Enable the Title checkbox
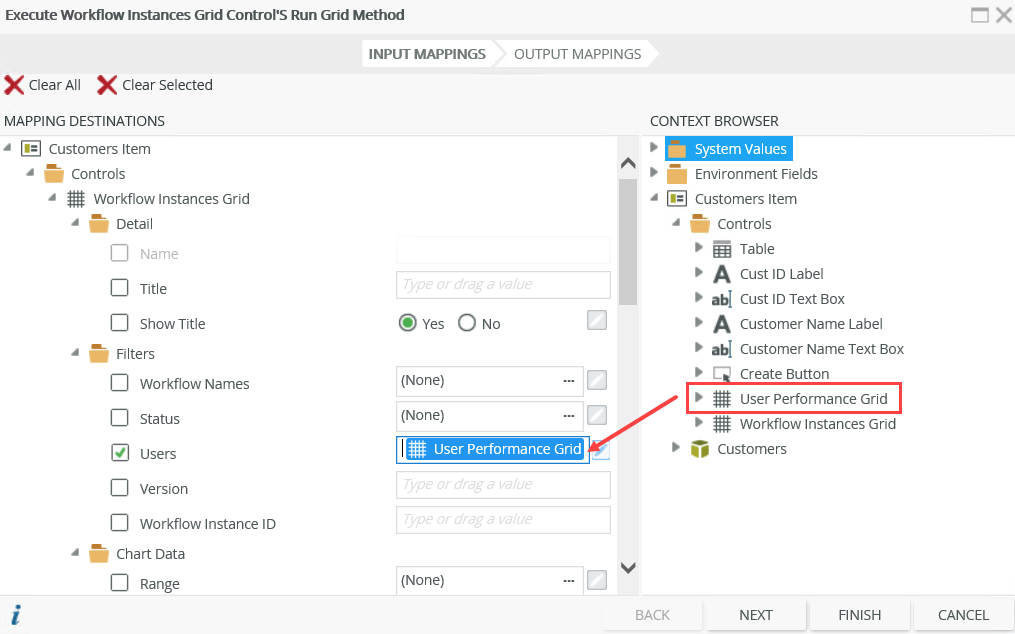Viewport: 1015px width, 634px height. pyautogui.click(x=120, y=288)
